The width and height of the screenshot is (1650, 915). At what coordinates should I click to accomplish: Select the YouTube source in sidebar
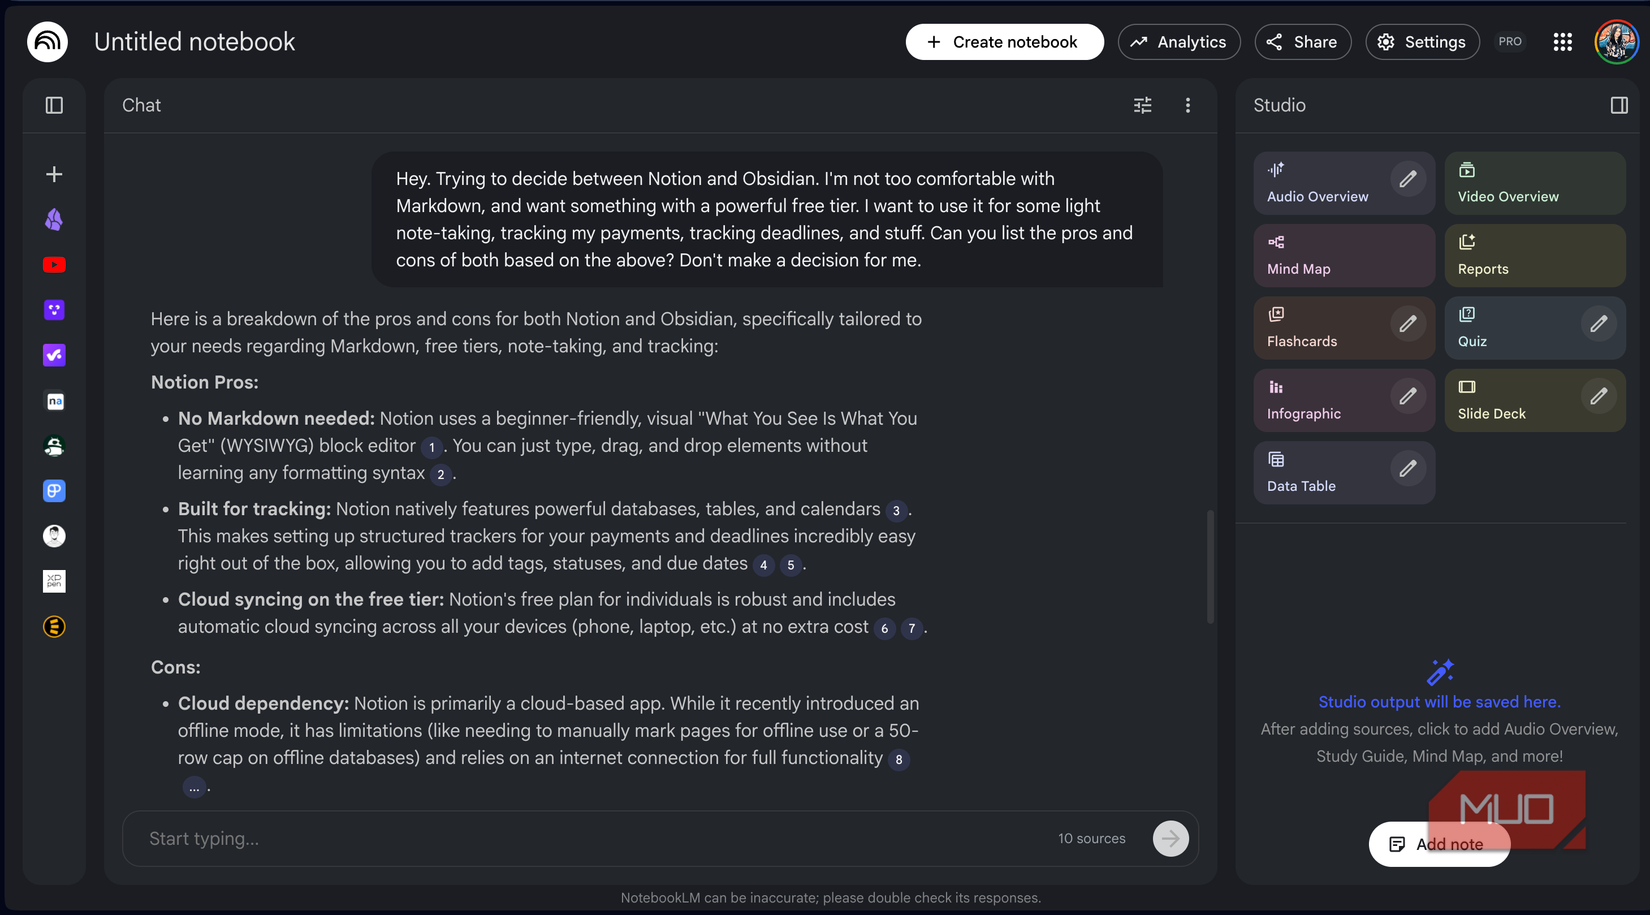coord(55,265)
